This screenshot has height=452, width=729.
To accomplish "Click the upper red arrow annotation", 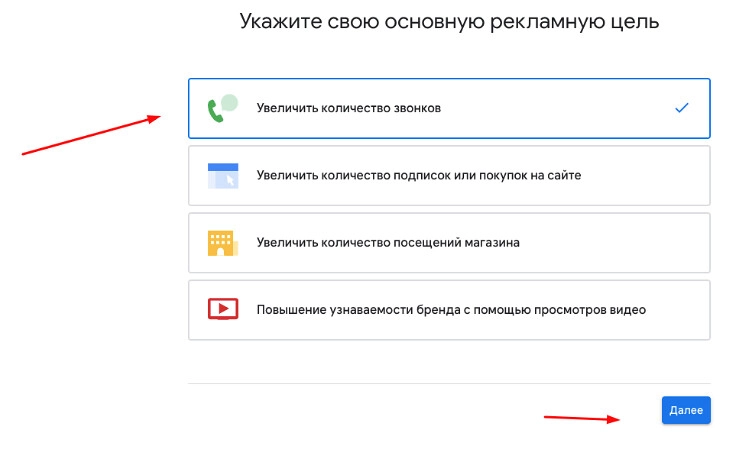I will pos(90,135).
